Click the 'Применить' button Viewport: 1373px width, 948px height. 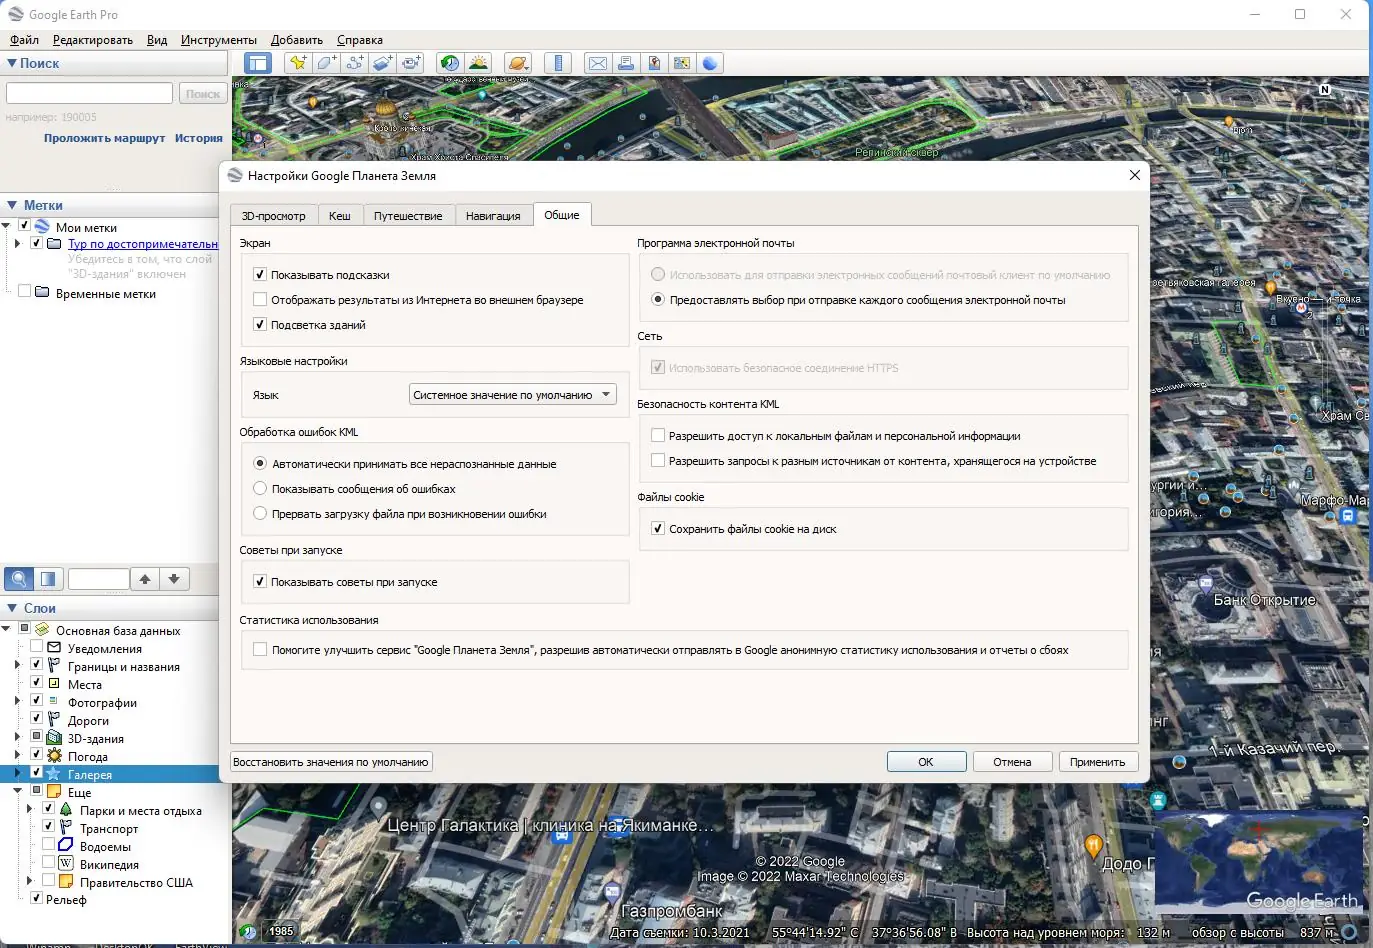tap(1097, 762)
